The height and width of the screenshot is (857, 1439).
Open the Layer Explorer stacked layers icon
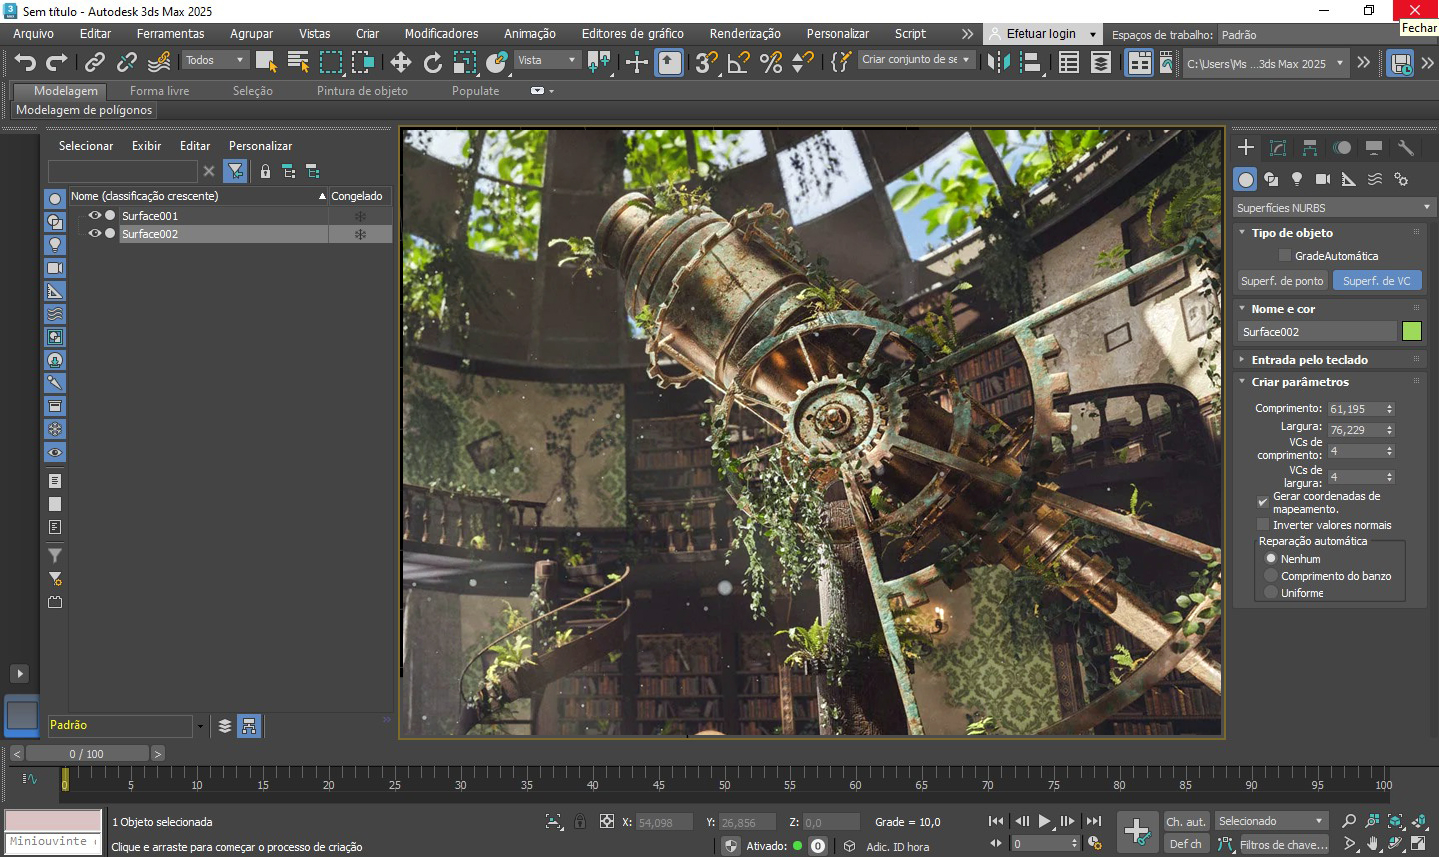tap(1101, 62)
